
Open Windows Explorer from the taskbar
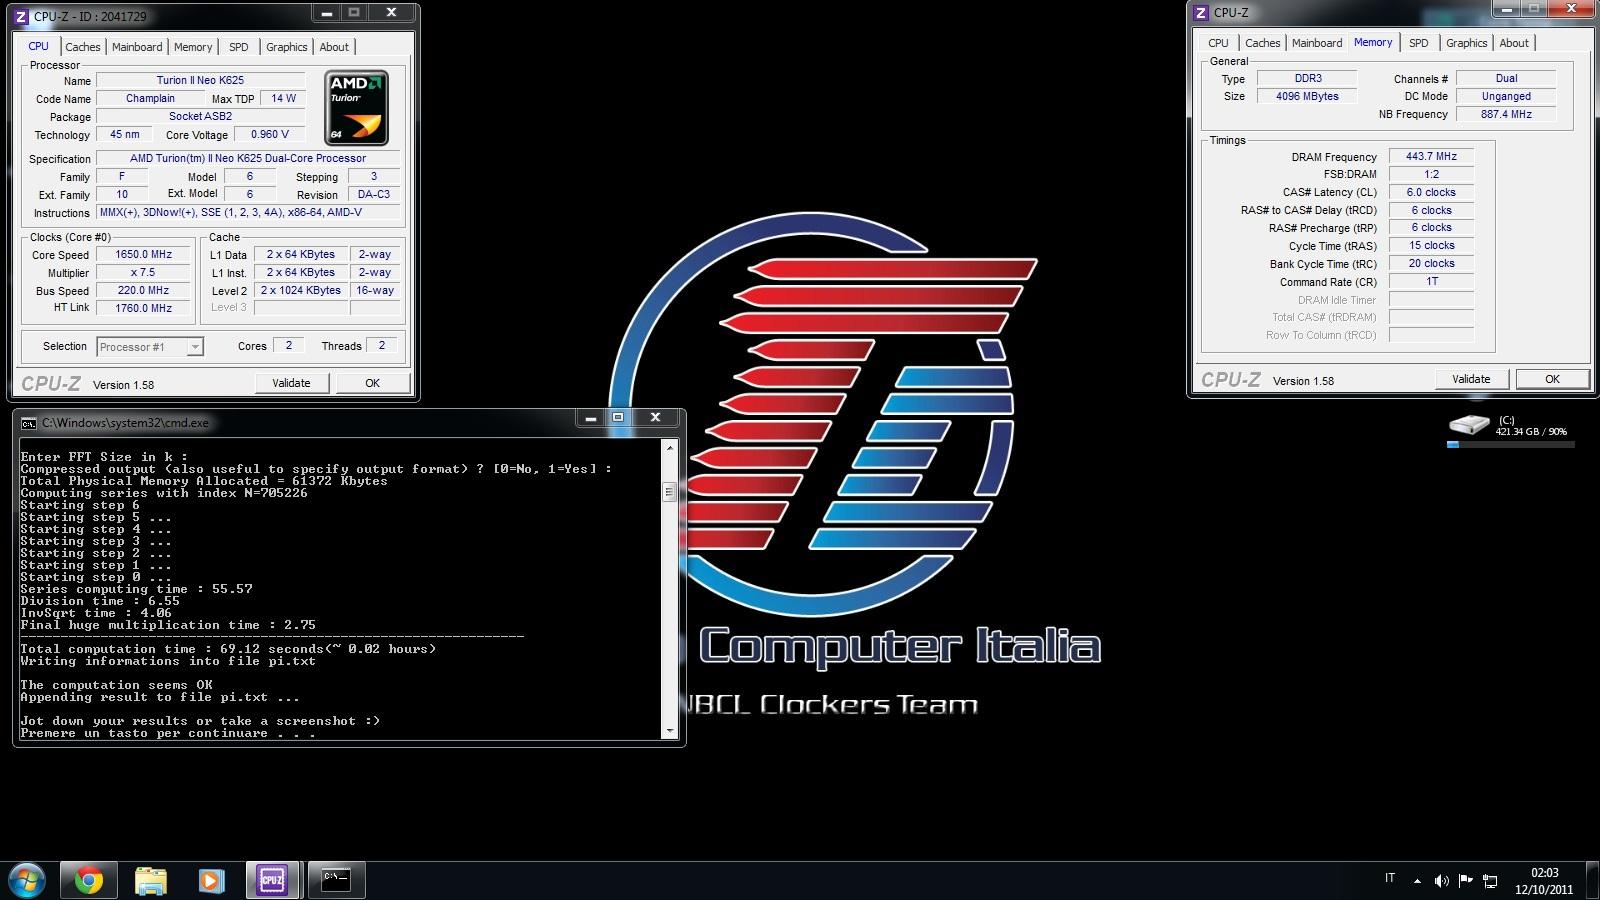150,880
